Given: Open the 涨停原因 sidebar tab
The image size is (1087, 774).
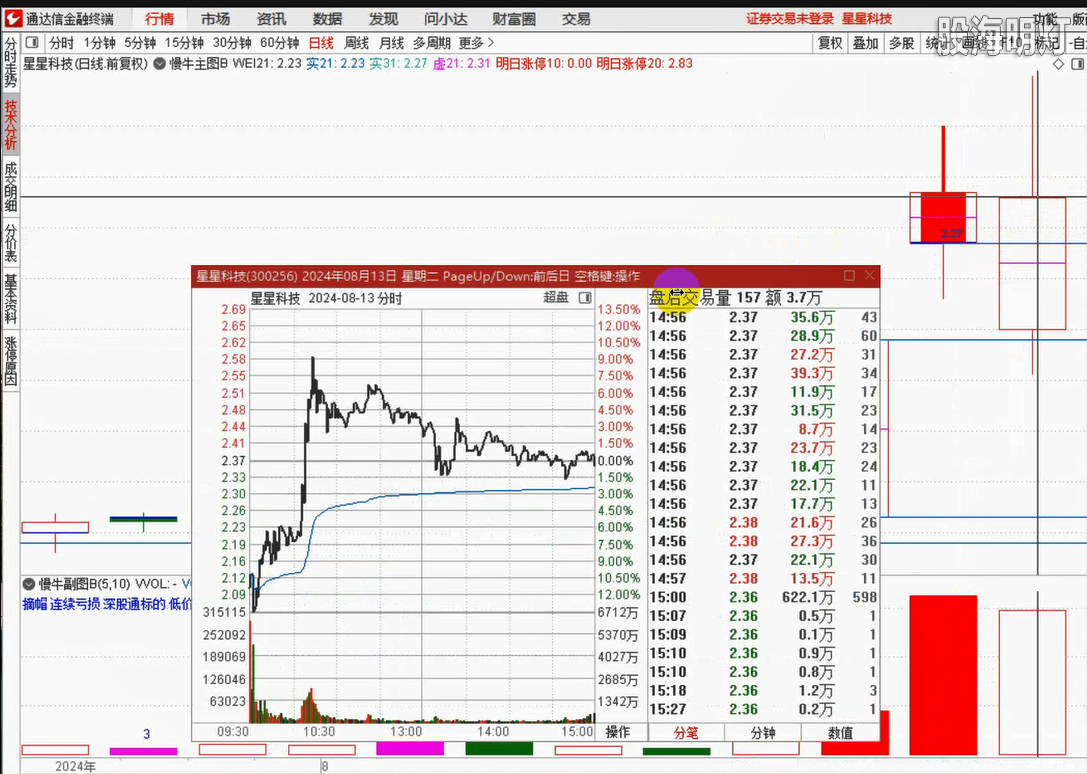Looking at the screenshot, I should pos(10,361).
